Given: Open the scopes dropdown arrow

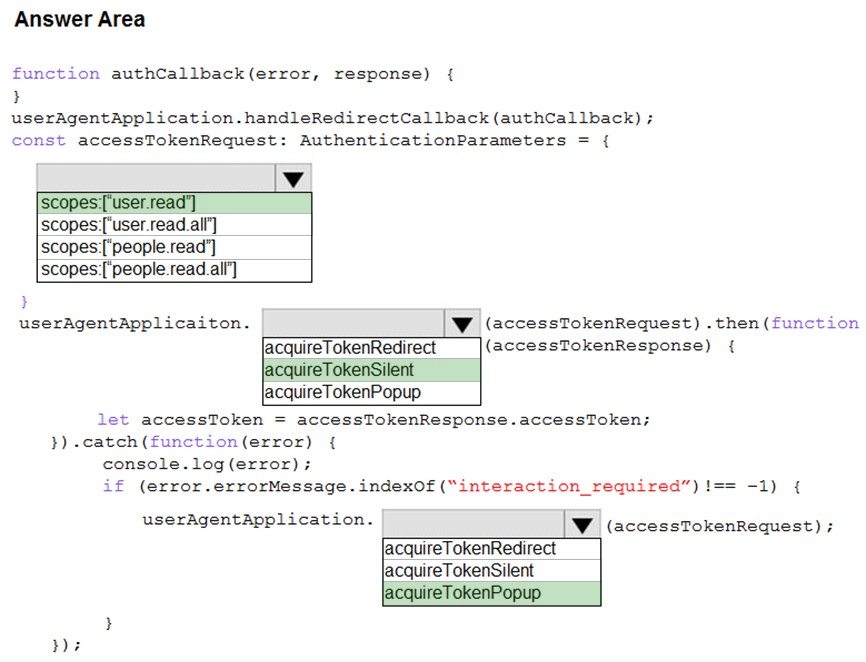Looking at the screenshot, I should coord(293,178).
